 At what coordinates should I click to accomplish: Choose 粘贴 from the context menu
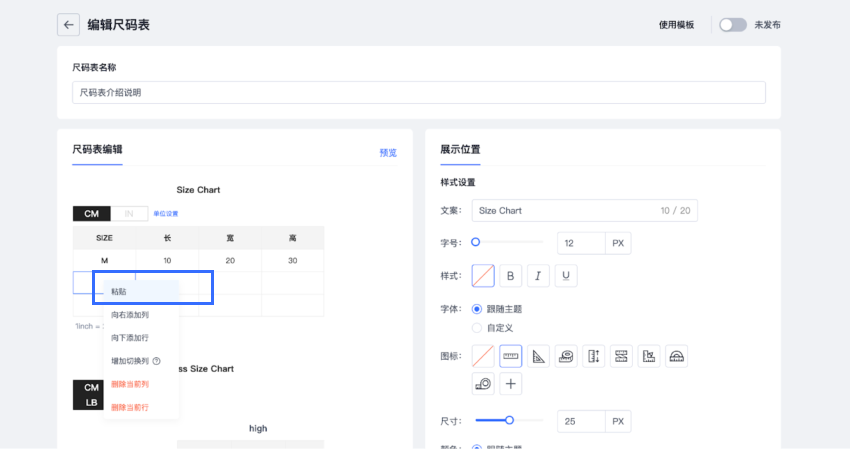[x=119, y=291]
